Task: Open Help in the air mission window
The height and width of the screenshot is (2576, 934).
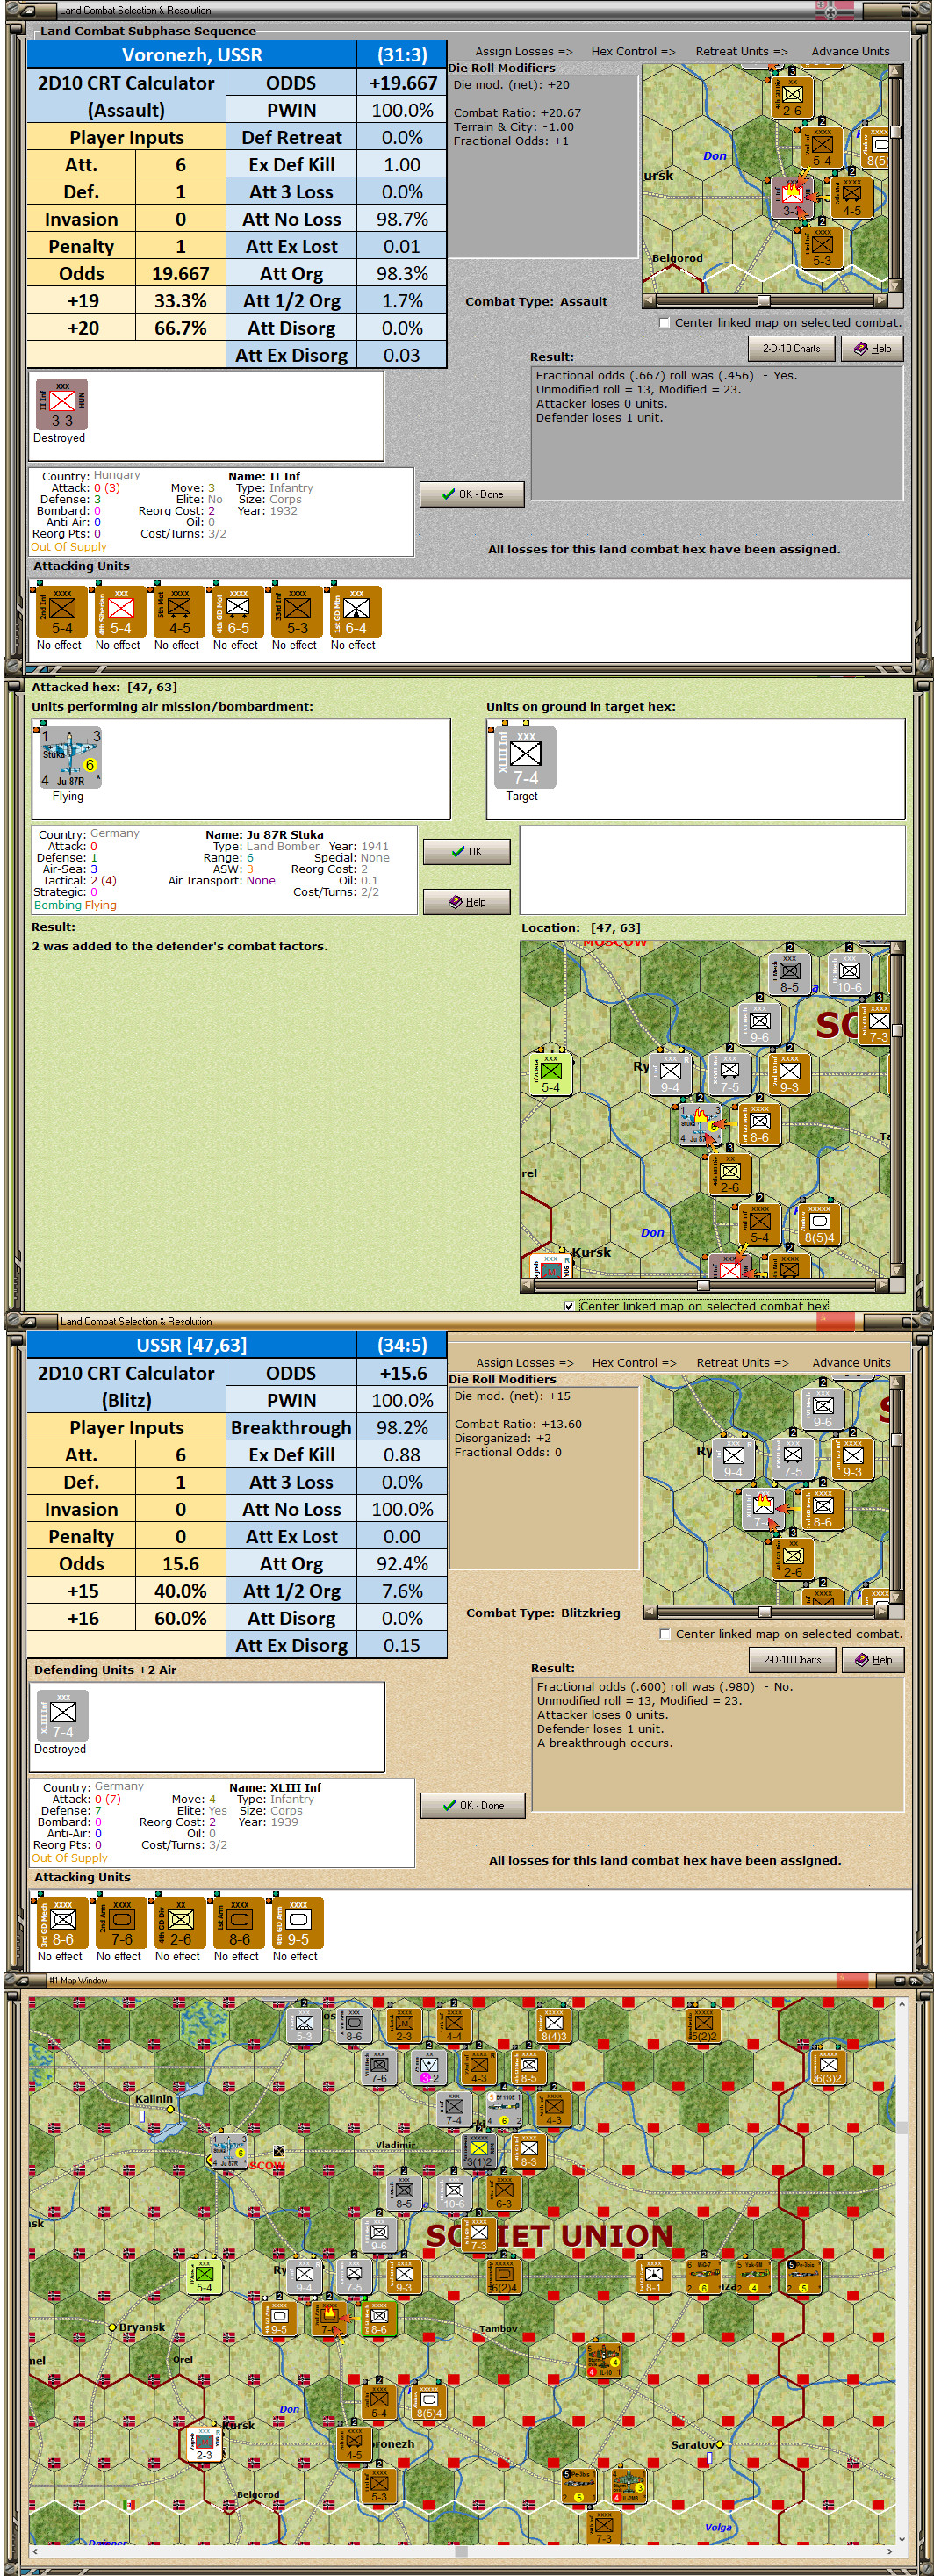Action: coord(467,902)
